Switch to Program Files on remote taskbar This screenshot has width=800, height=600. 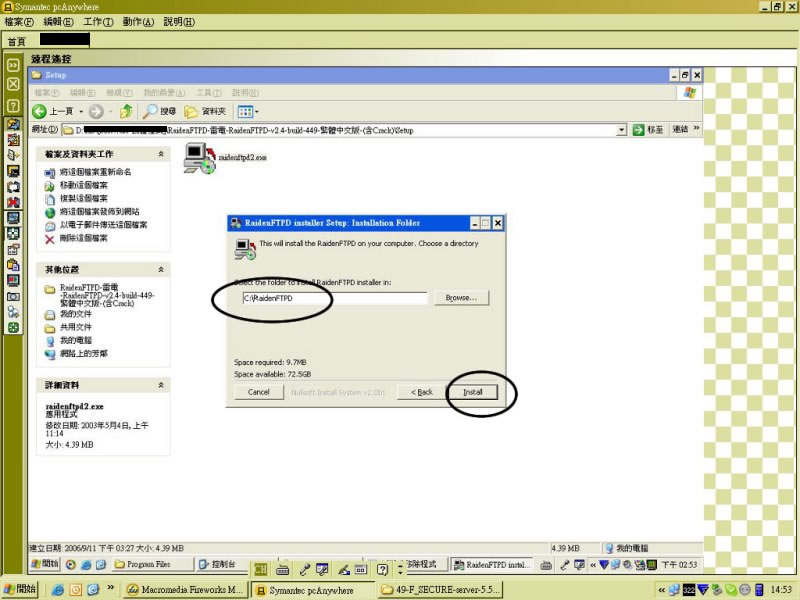click(153, 564)
